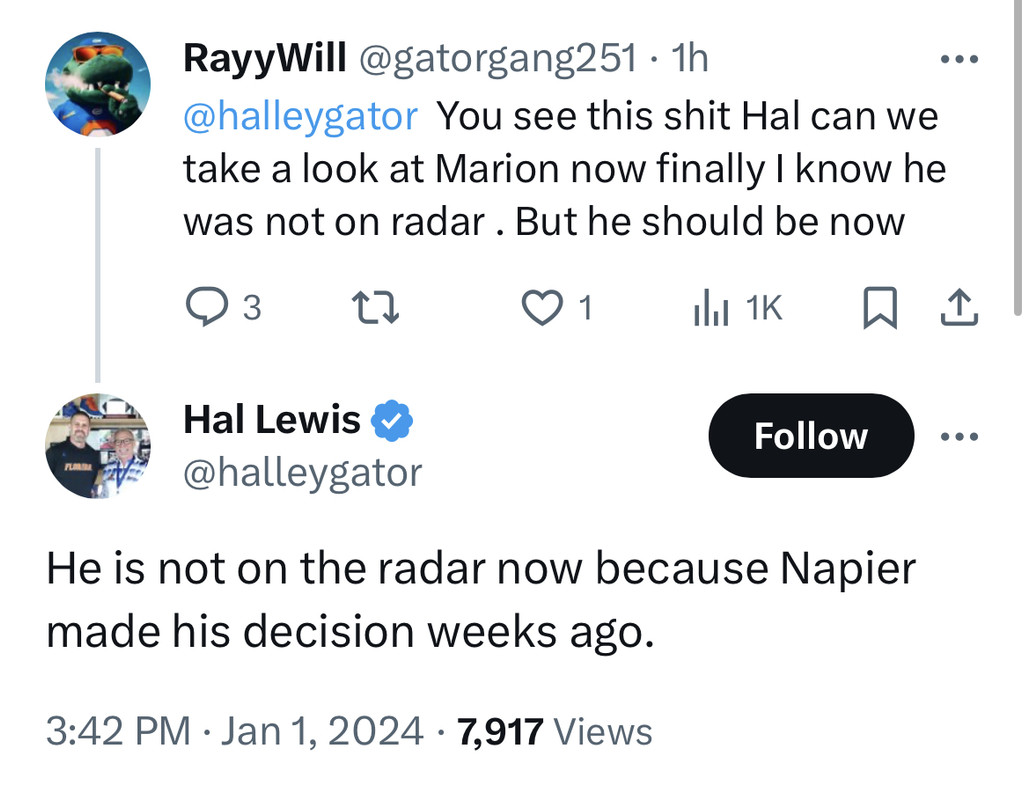Repost RayyWill's tweet
This screenshot has width=1030, height=800.
pyautogui.click(x=380, y=308)
